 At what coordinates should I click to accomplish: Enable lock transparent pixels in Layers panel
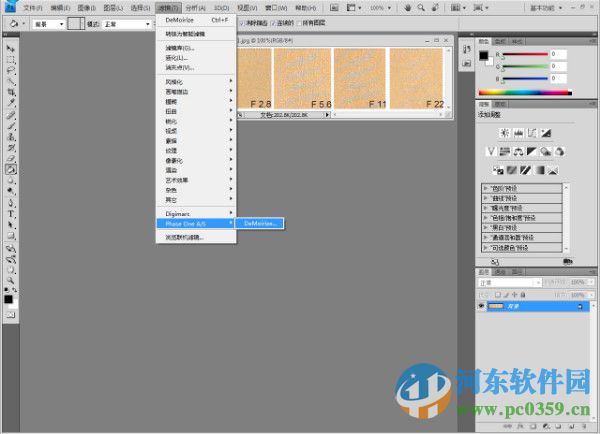point(497,295)
